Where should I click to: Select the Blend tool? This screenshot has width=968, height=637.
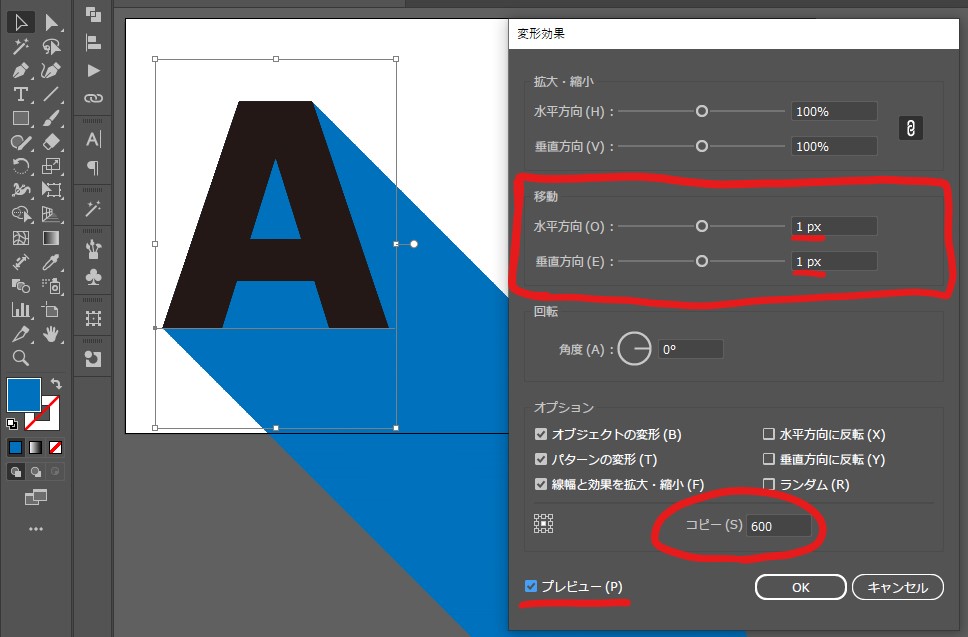click(20, 286)
